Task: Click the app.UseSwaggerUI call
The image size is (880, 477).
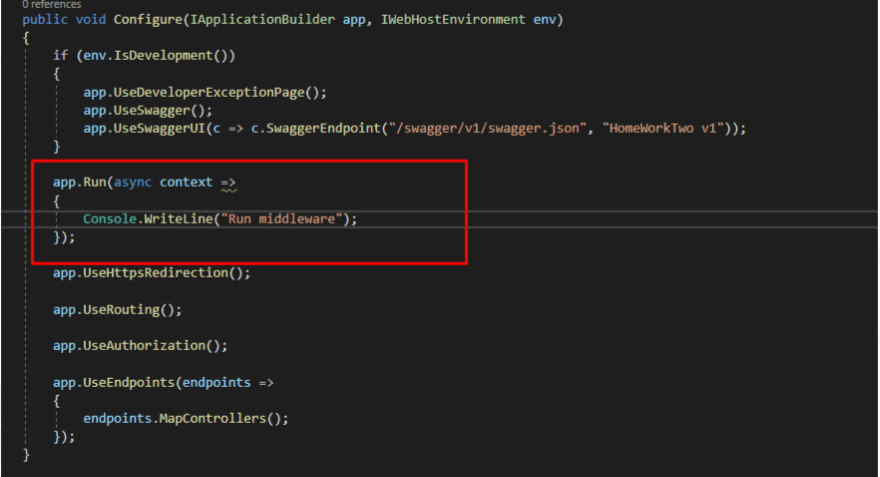Action: pyautogui.click(x=144, y=129)
